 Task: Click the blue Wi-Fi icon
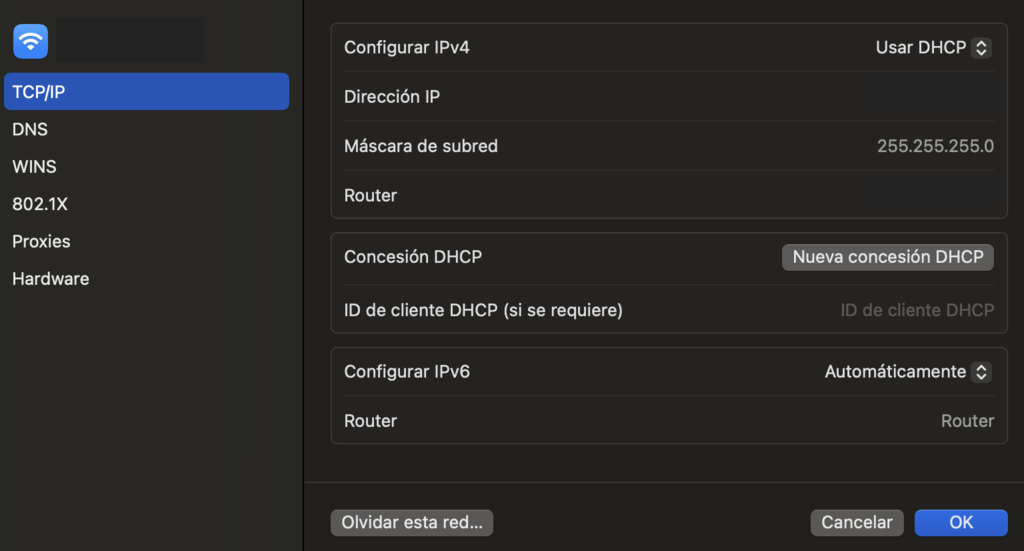[x=30, y=41]
